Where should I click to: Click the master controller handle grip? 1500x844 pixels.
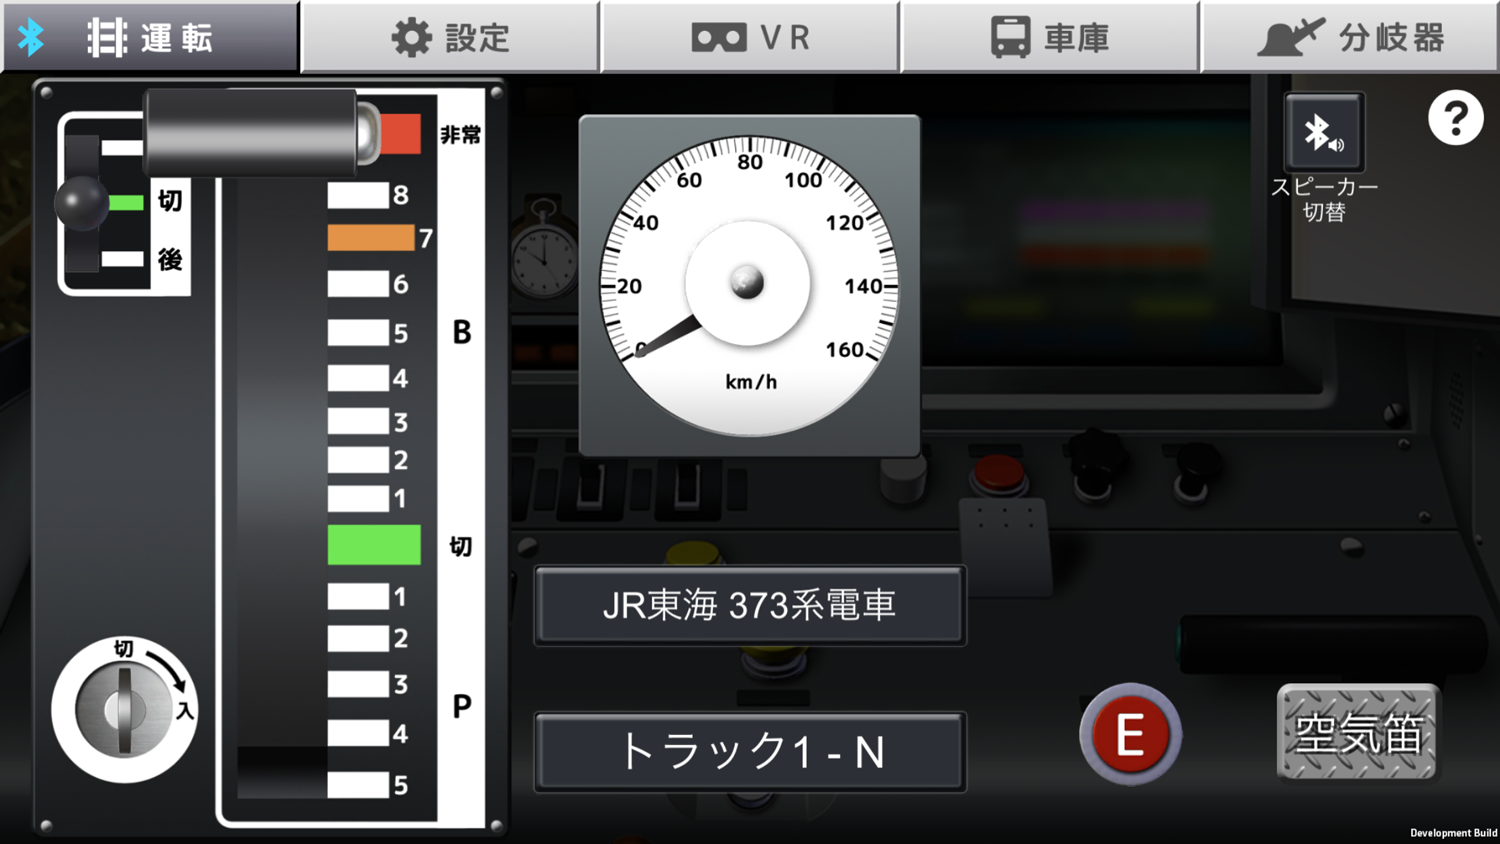pos(252,133)
